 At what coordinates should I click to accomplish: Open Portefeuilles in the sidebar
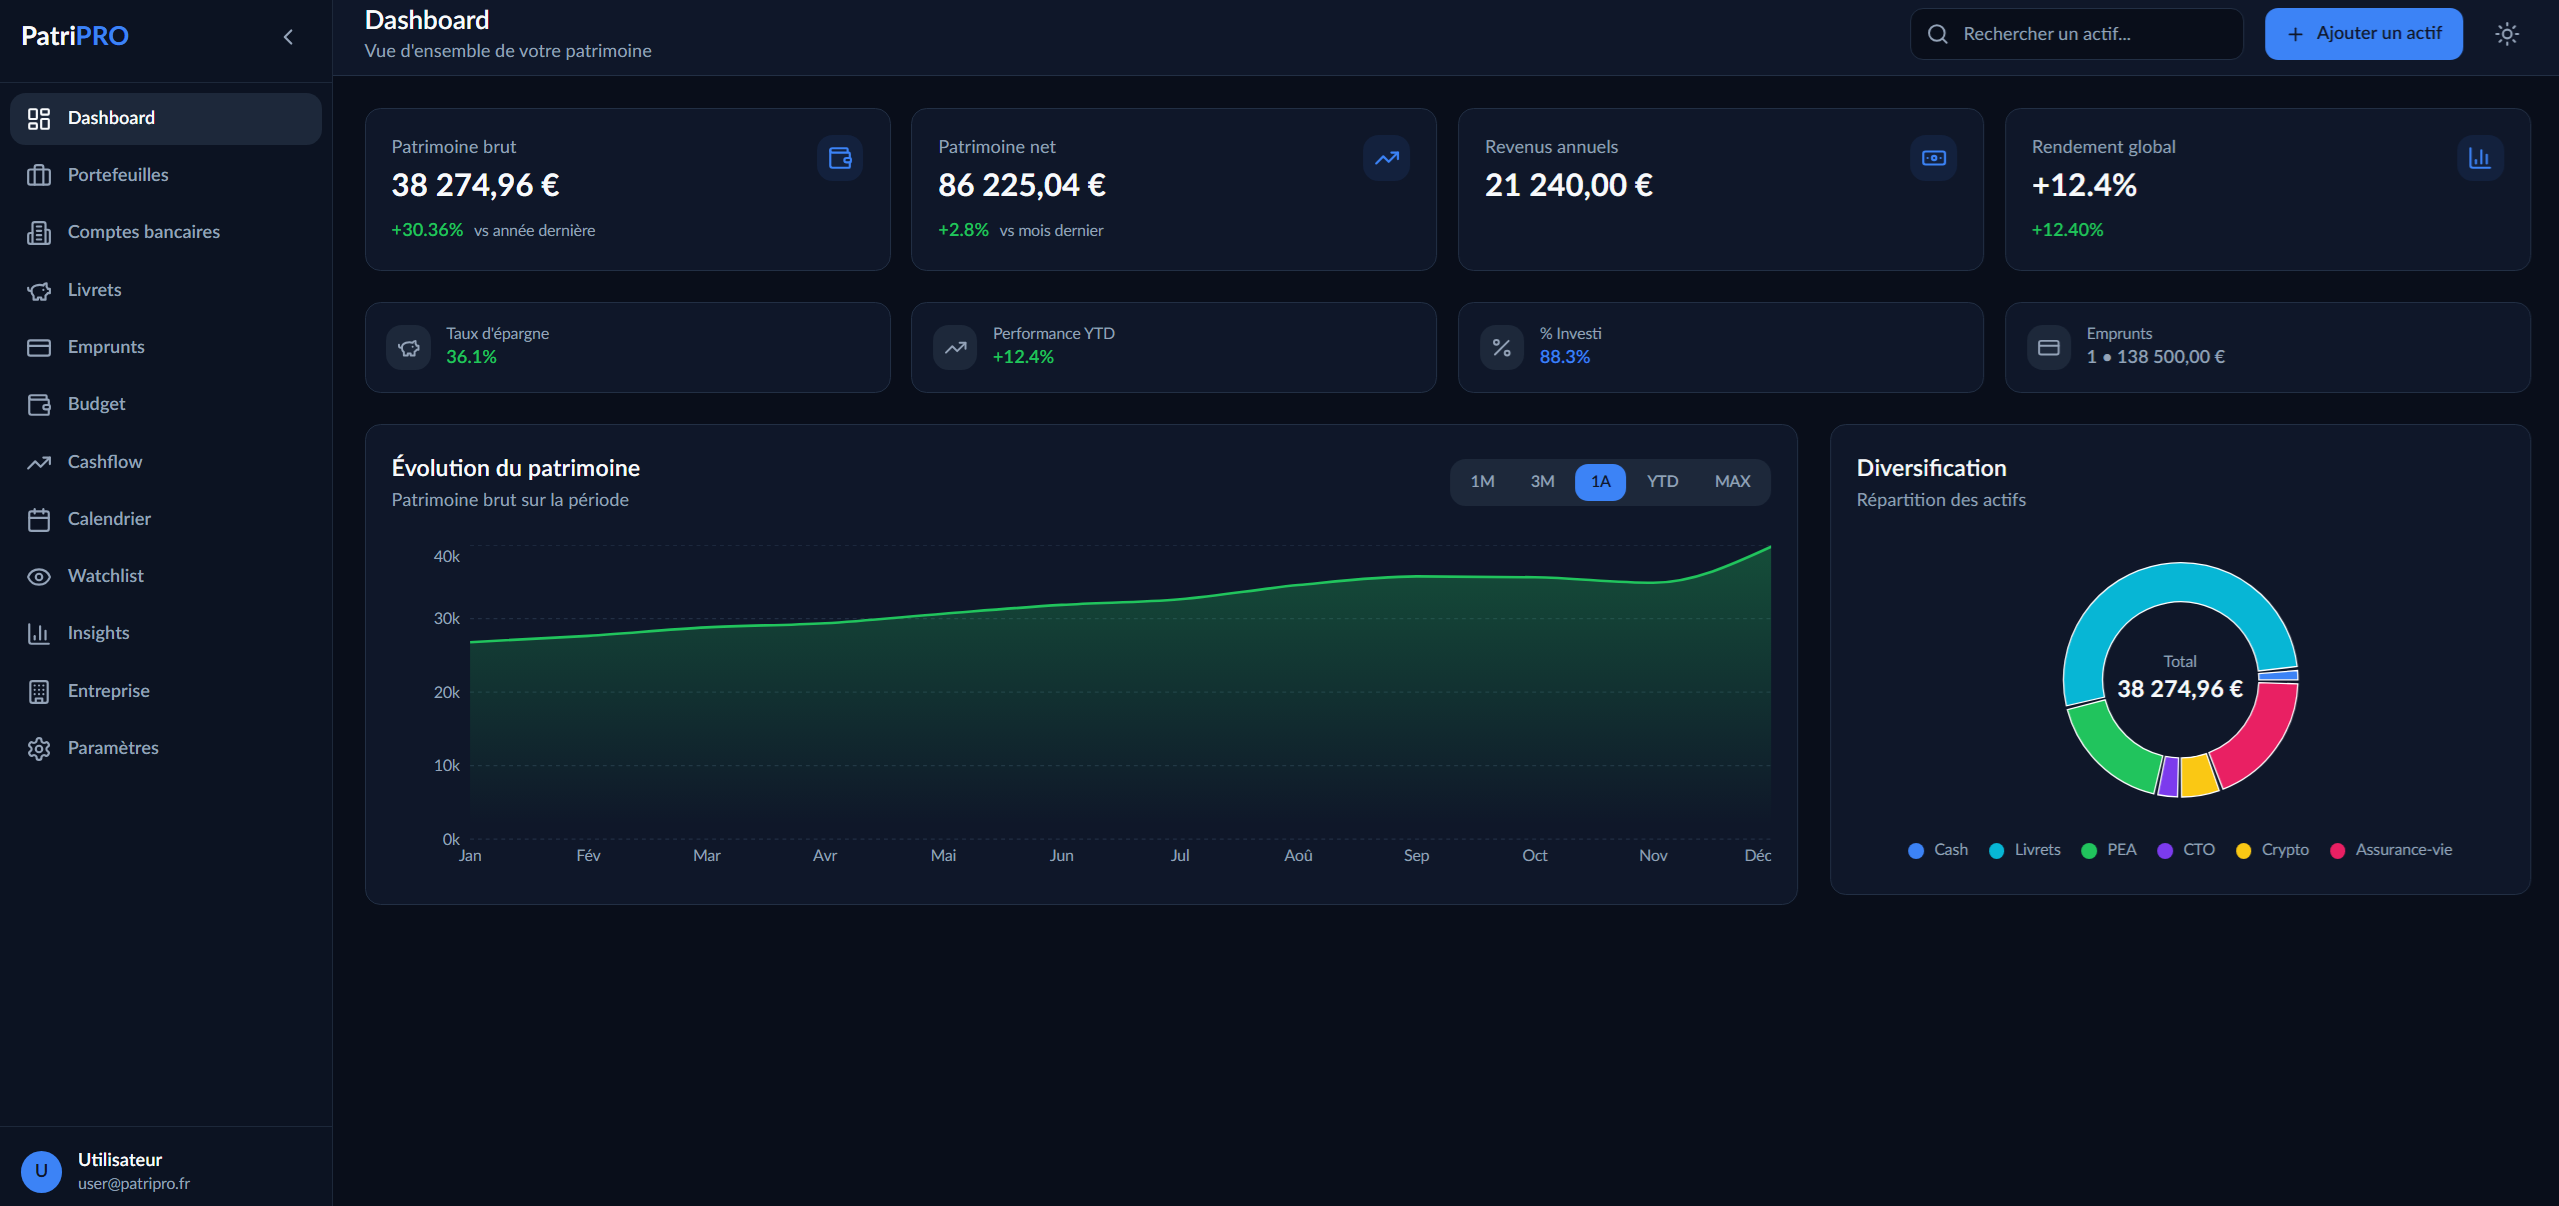(x=166, y=175)
